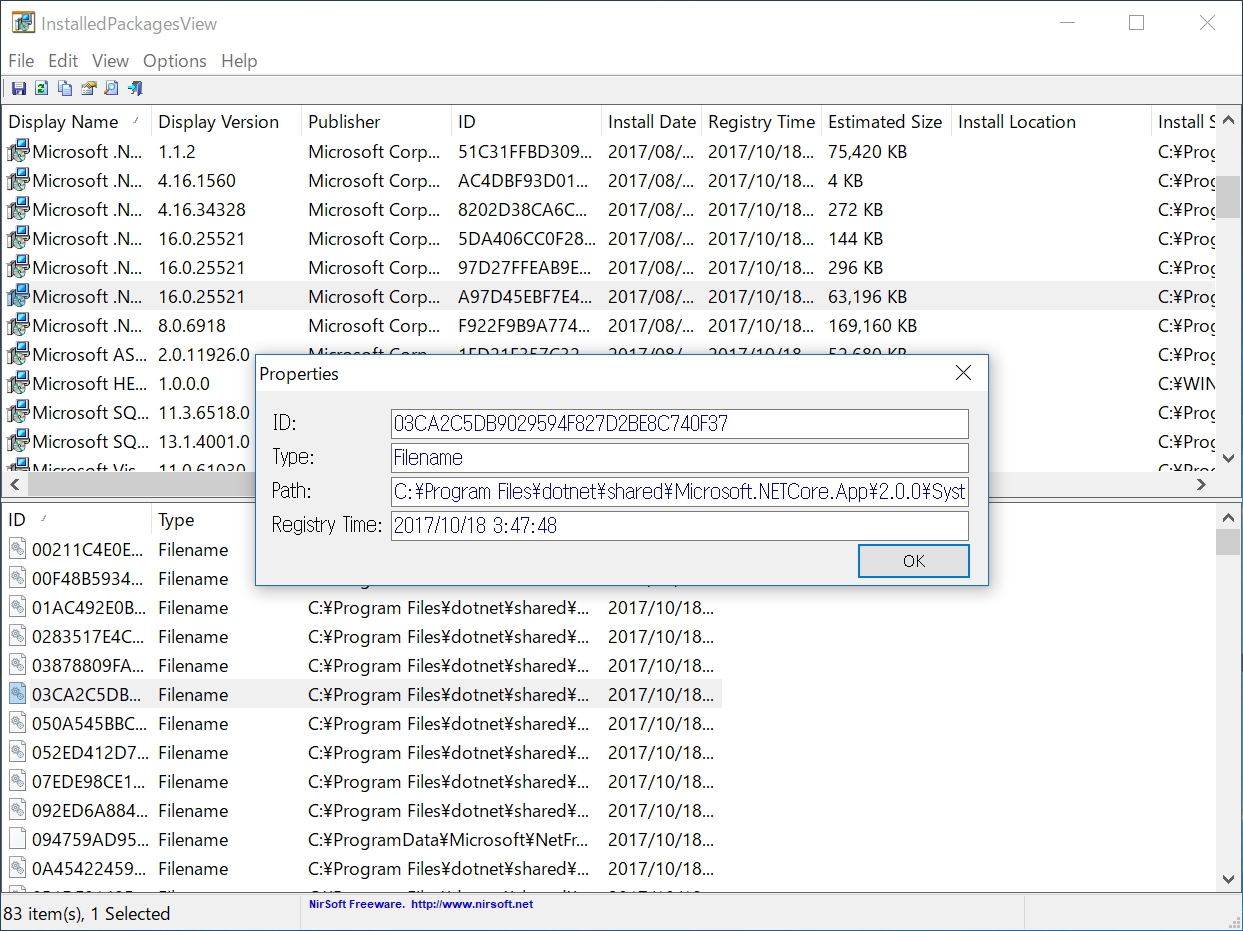Screen dimensions: 1243x931
Task: Open the View menu
Action: (110, 61)
